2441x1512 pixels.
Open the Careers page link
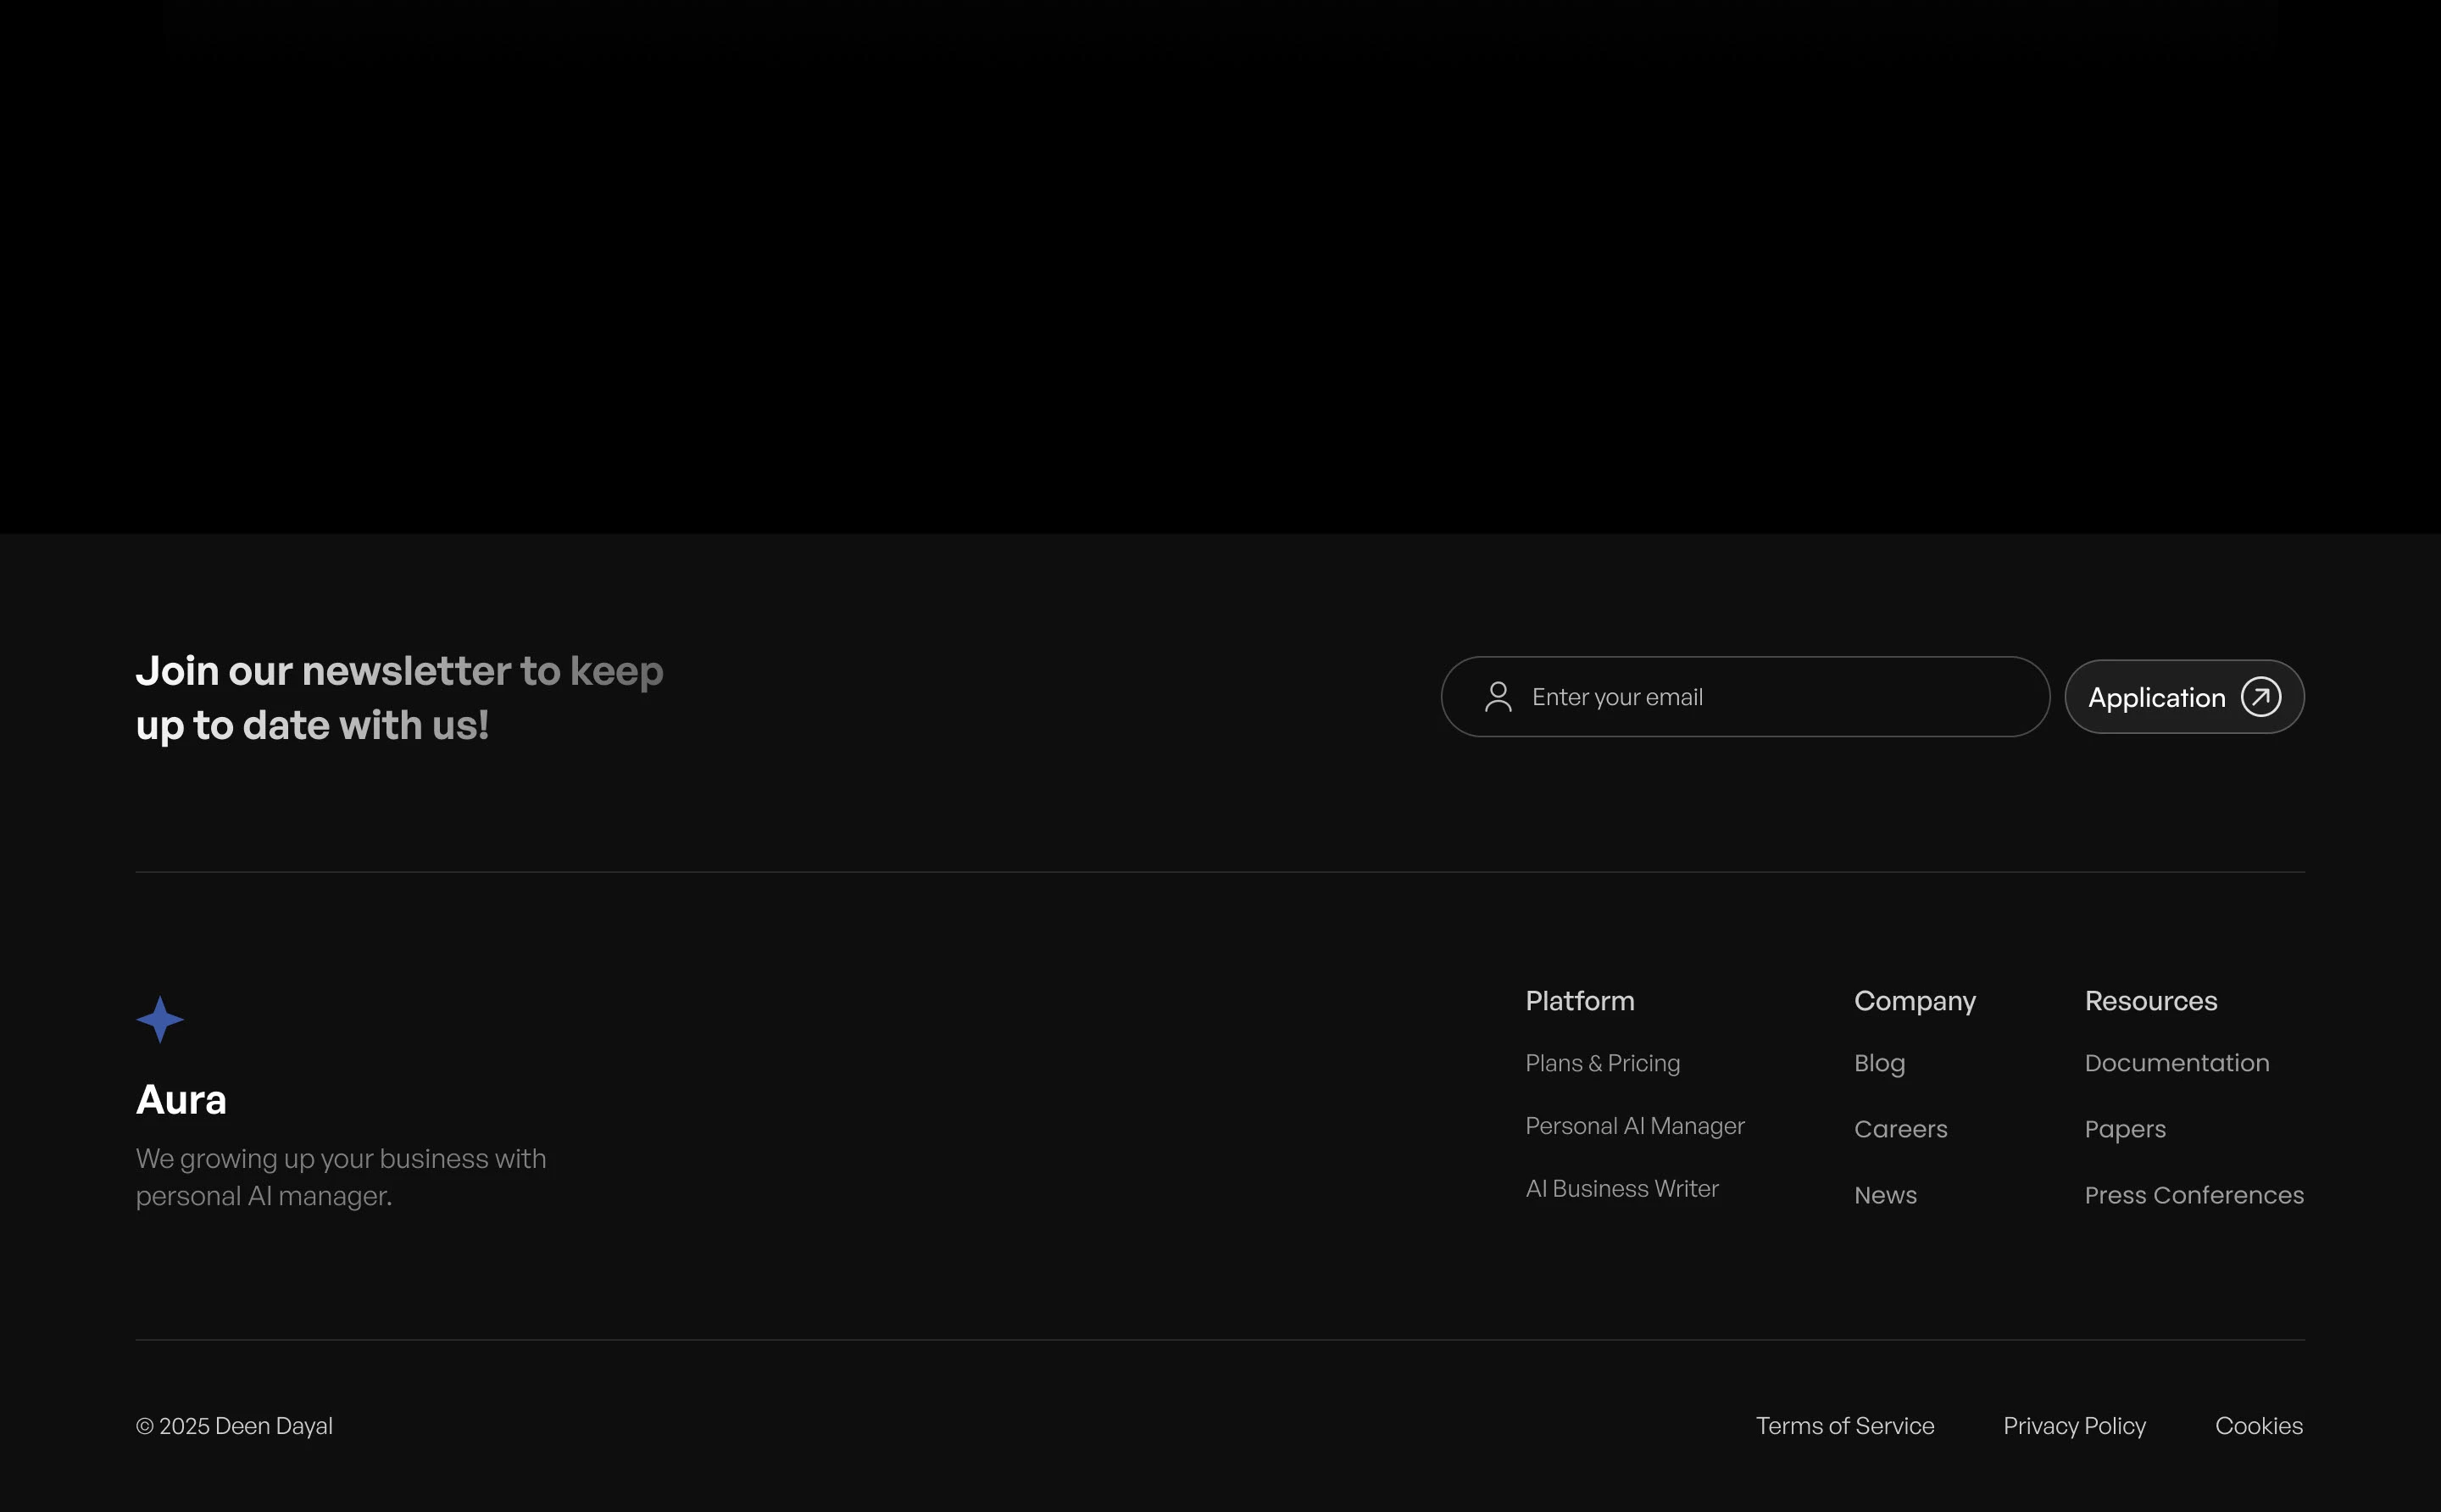[x=1901, y=1129]
